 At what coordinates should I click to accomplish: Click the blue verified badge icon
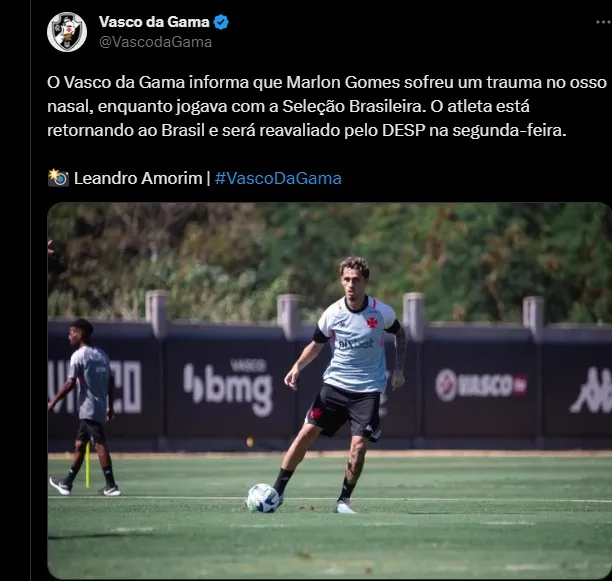221,22
